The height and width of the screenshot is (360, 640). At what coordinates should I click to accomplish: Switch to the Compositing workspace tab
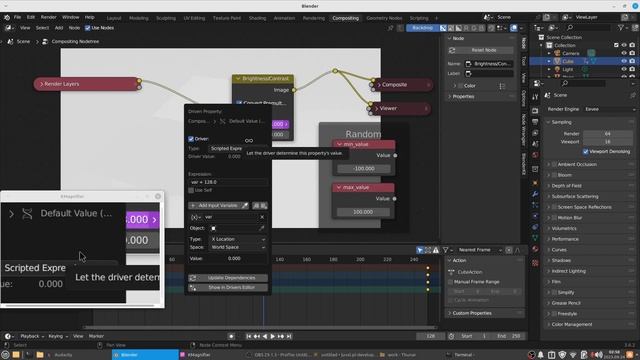point(345,18)
